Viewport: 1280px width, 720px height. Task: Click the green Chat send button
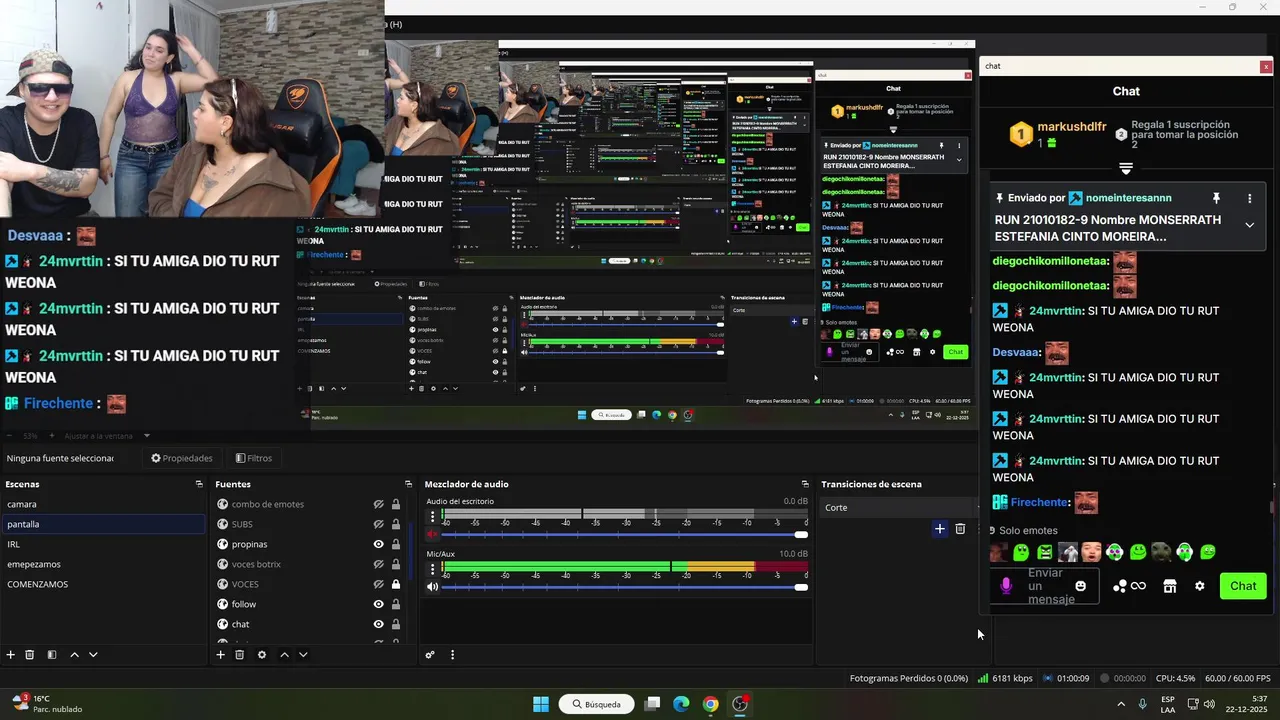coord(1243,586)
